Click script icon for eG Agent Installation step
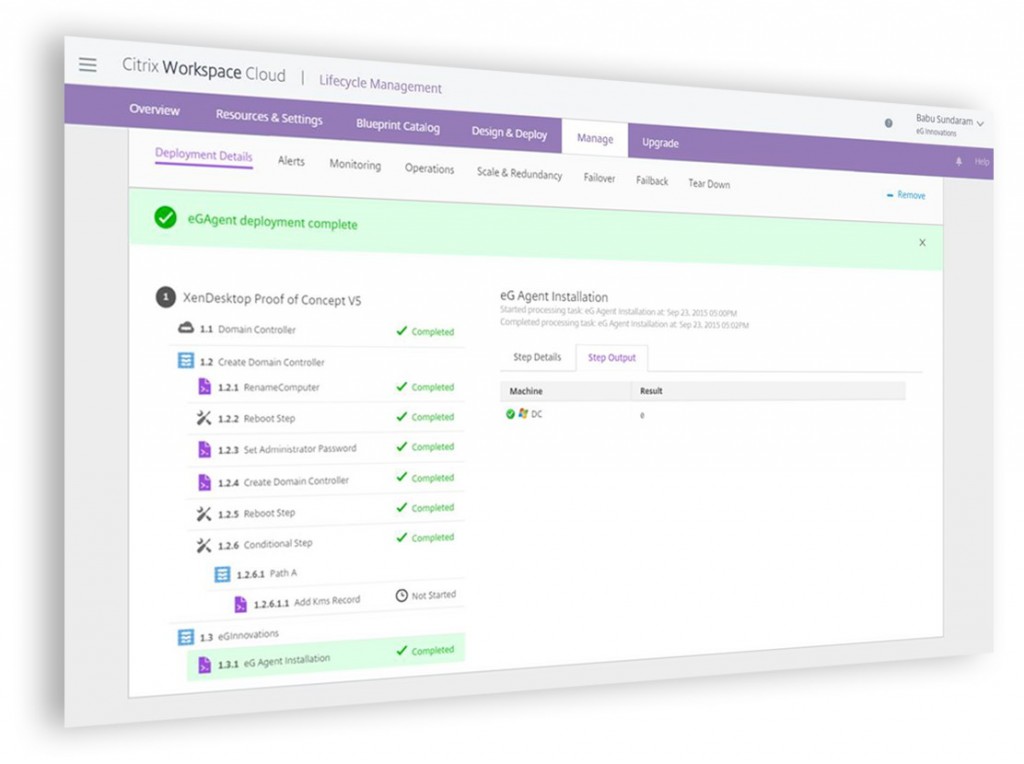Viewport: 1024px width, 764px height. (204, 664)
